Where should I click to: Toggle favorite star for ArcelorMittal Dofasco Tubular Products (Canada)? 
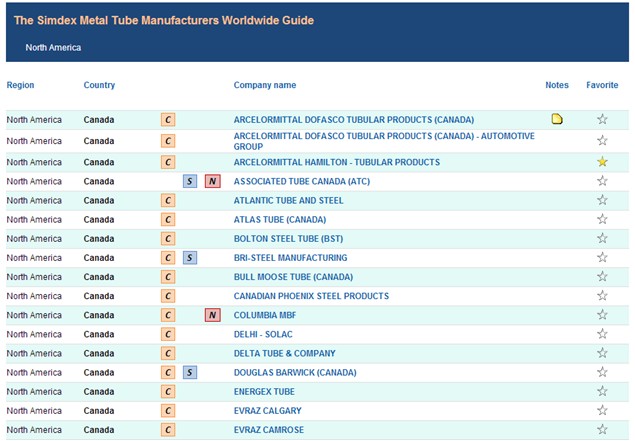pos(602,119)
